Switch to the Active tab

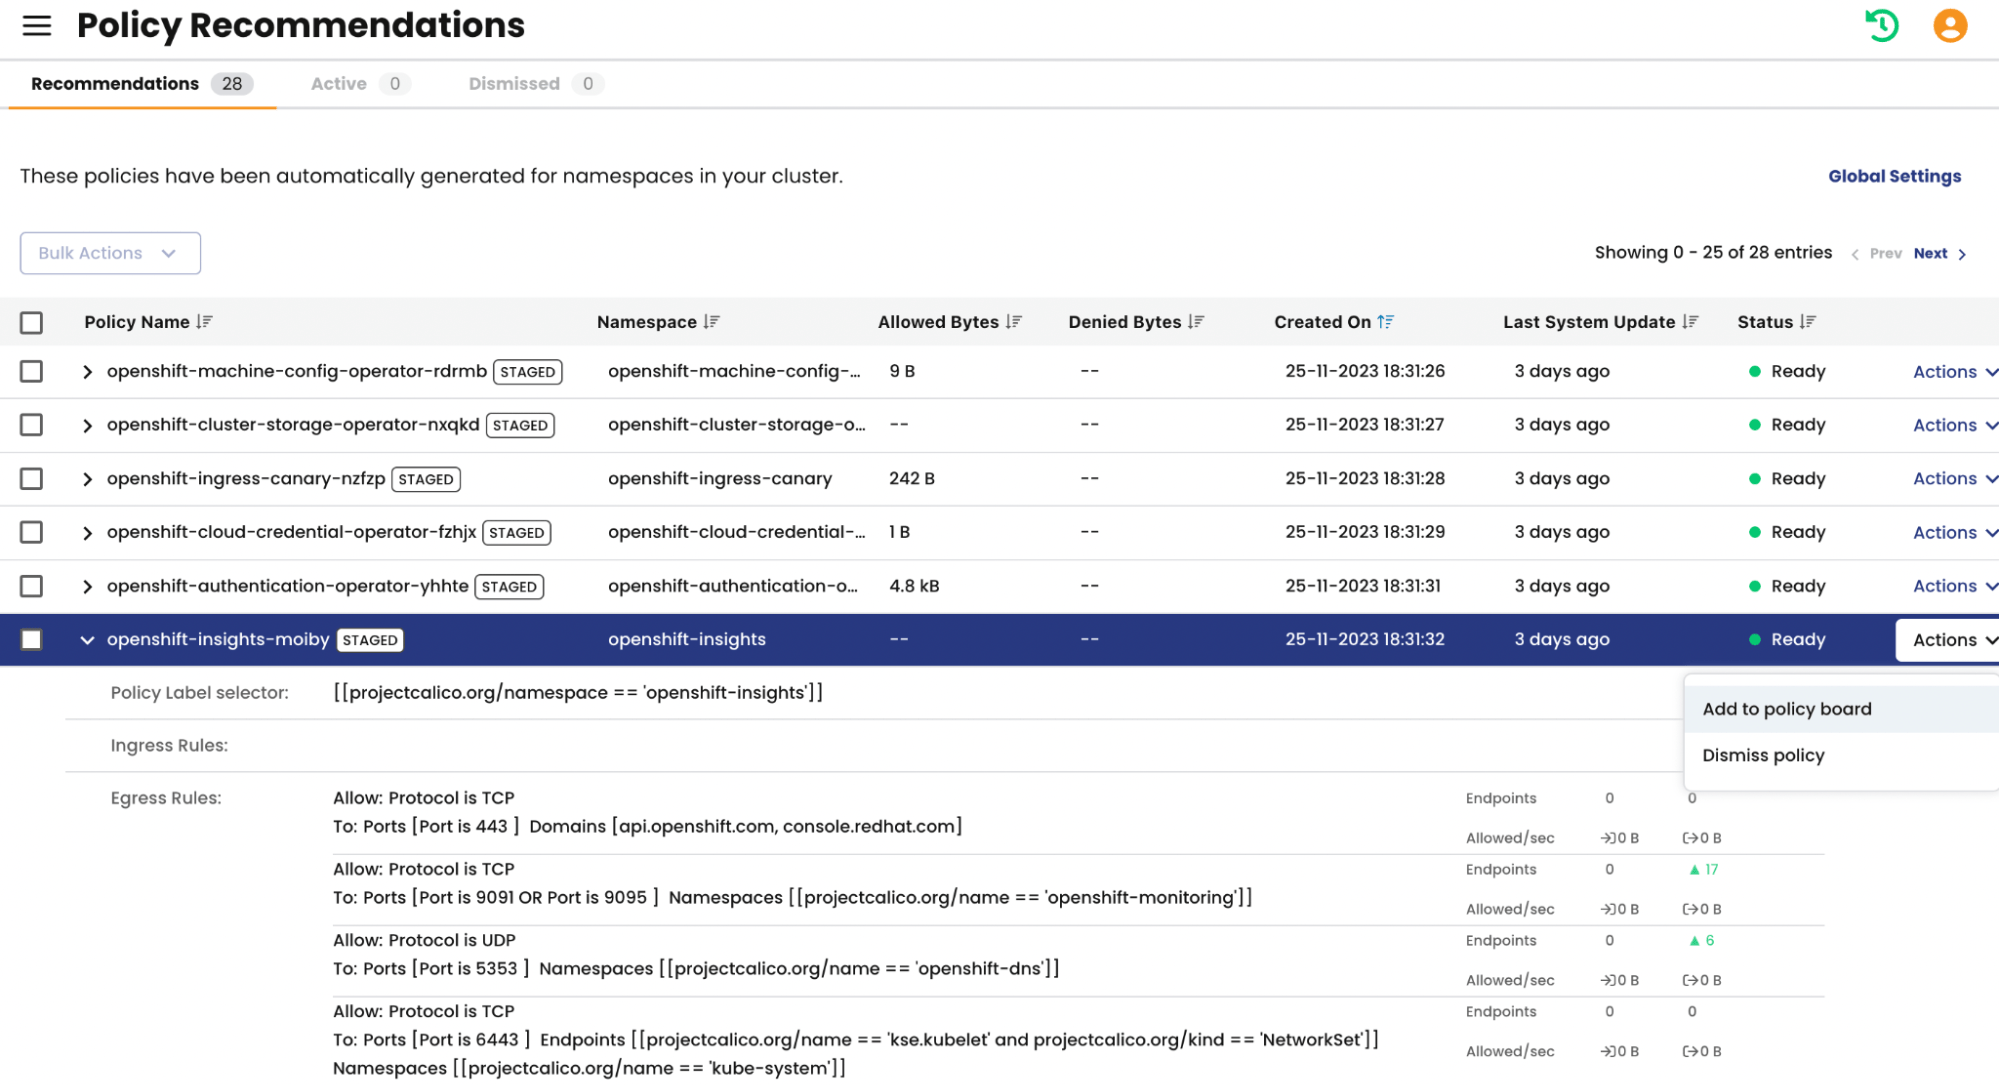click(337, 84)
